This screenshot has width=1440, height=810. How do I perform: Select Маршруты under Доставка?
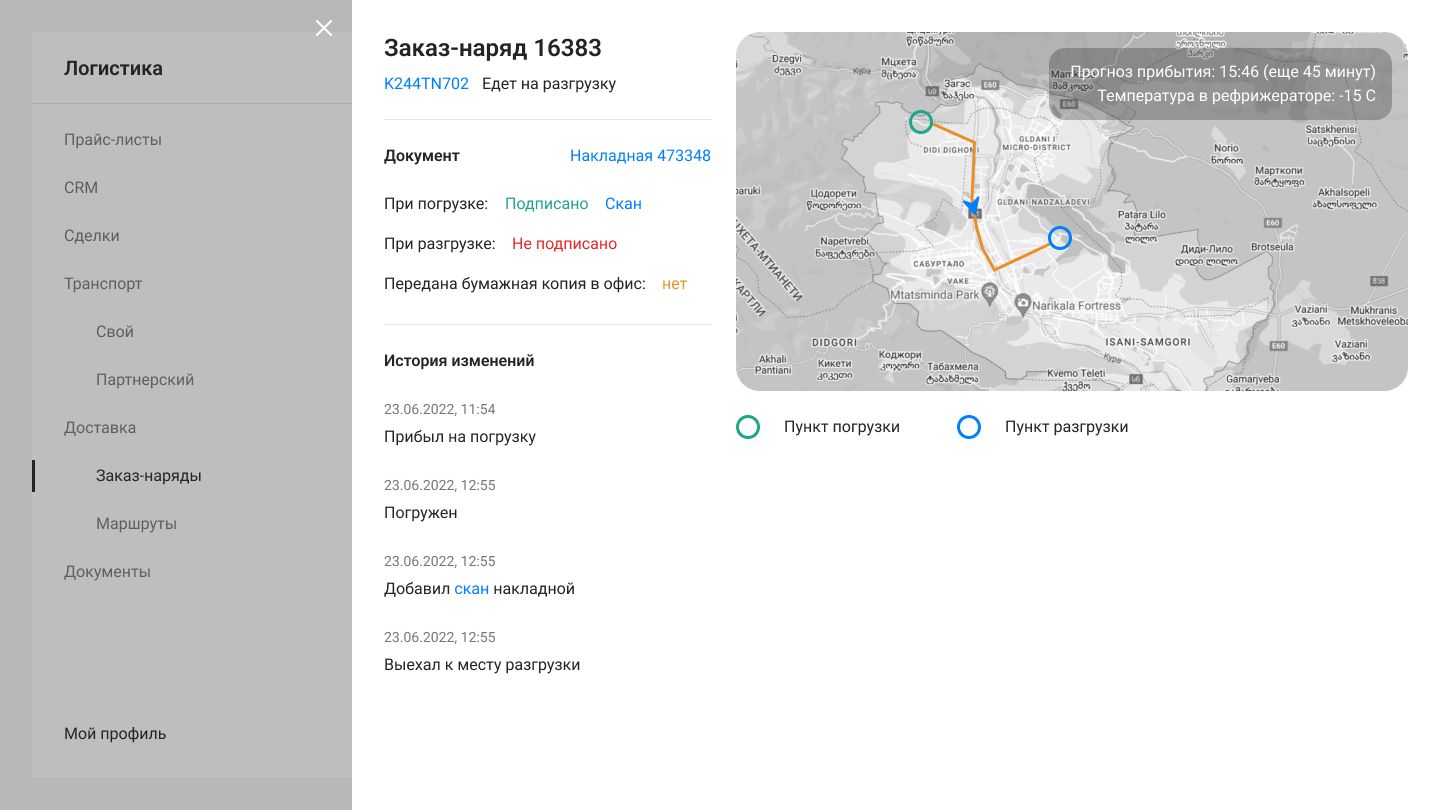[136, 524]
